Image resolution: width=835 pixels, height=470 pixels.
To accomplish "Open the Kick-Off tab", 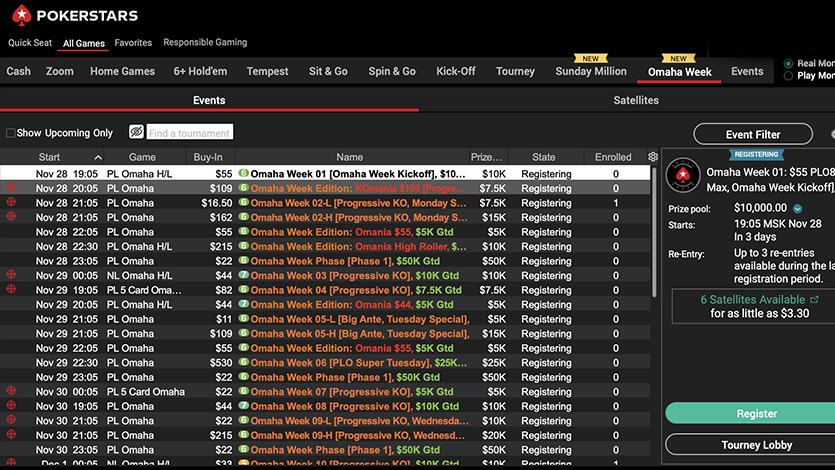I will point(456,71).
